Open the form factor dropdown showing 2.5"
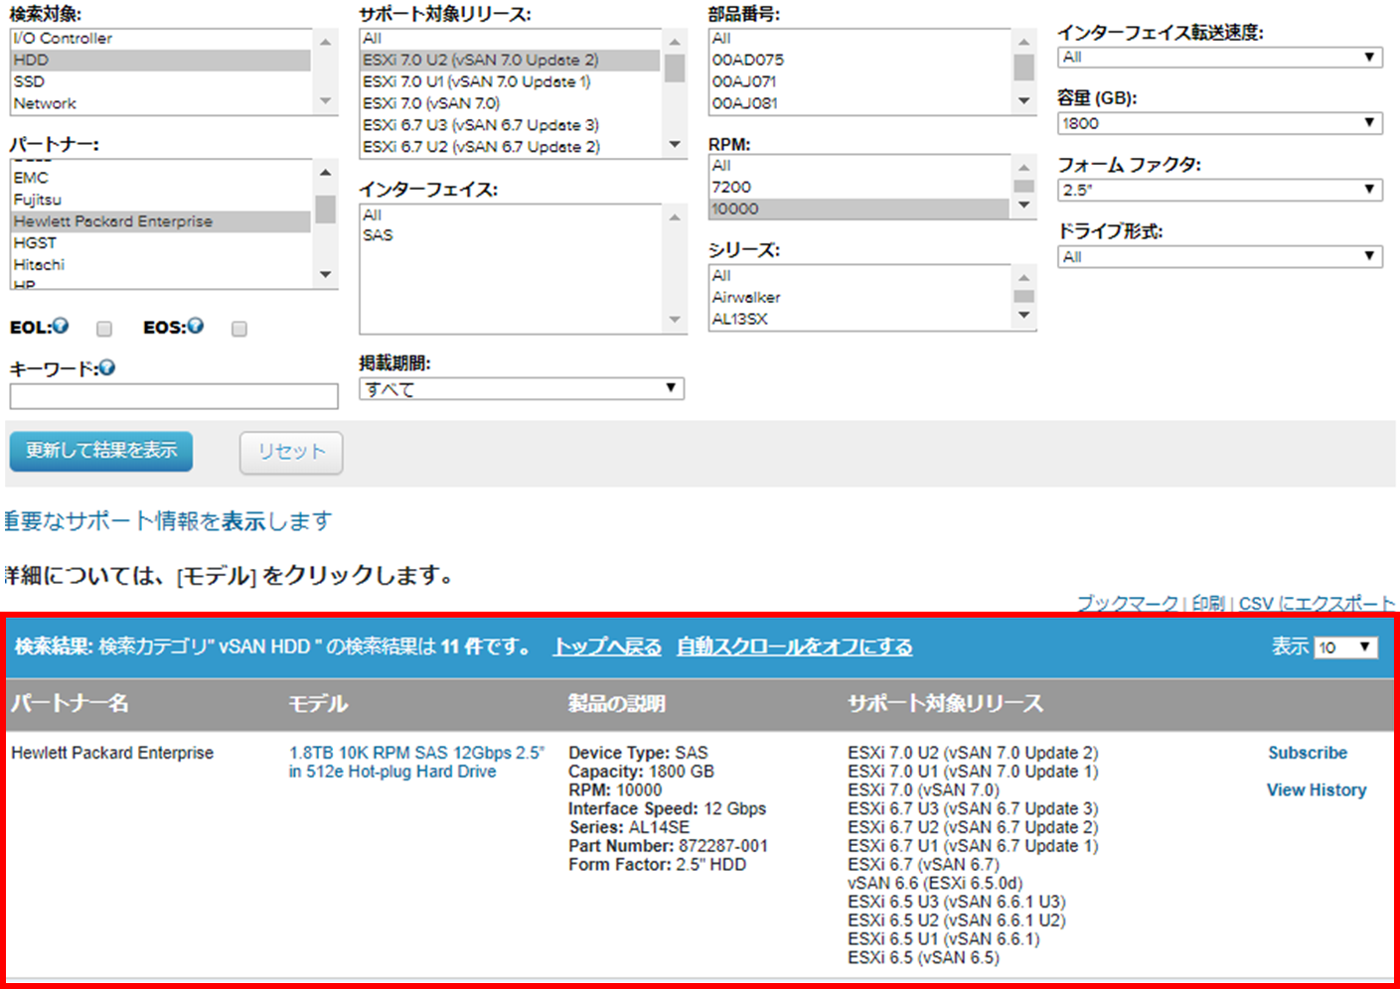The image size is (1400, 989). point(1220,190)
